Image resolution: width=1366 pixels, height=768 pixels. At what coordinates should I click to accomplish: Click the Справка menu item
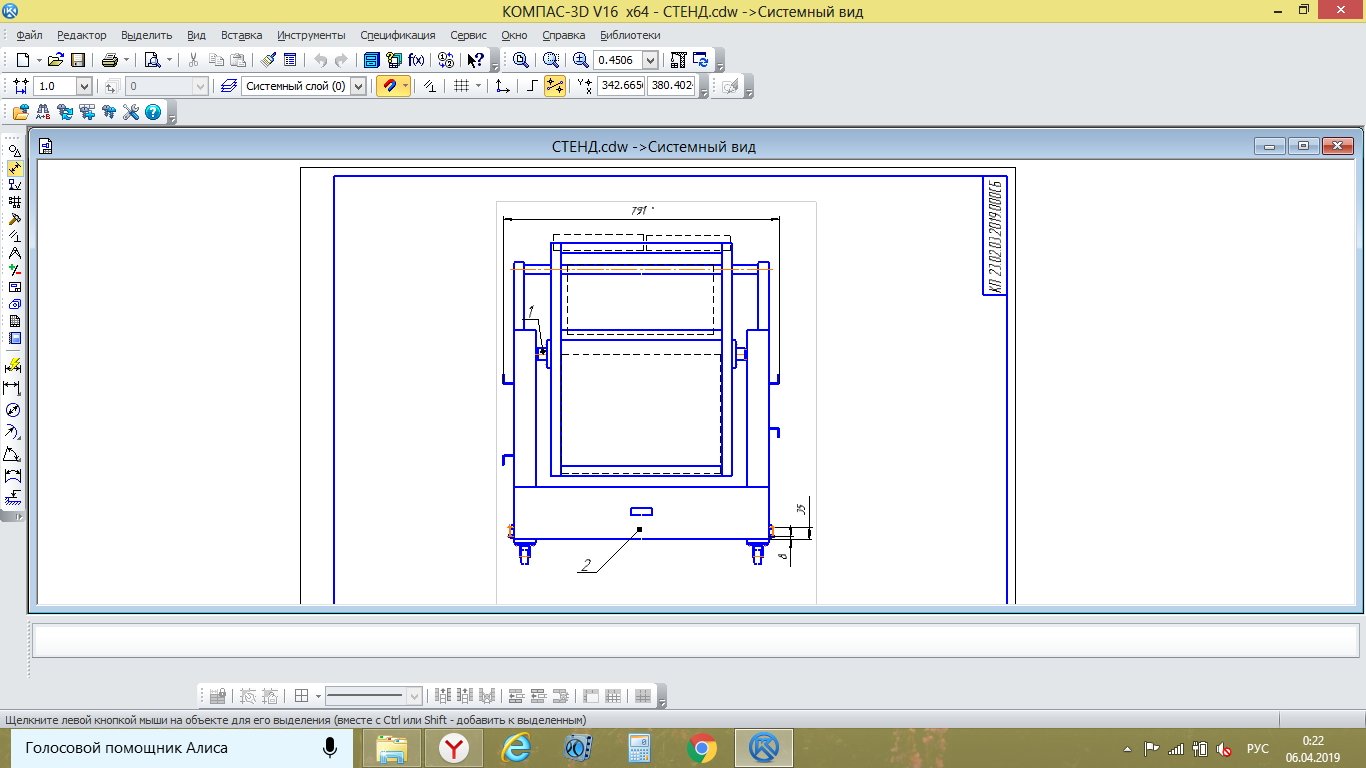(563, 35)
